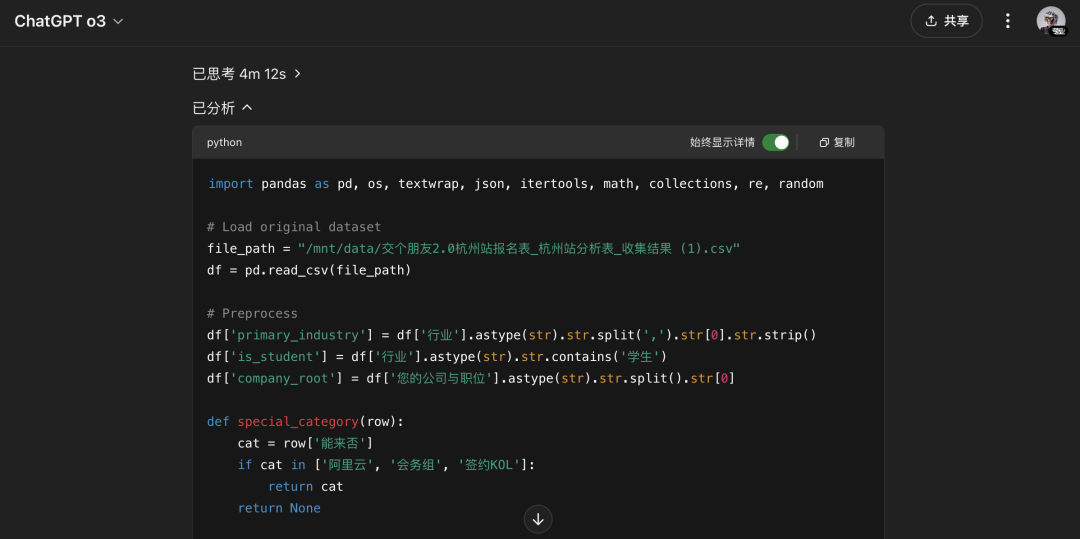Click the scroll-to-bottom down arrow icon
1080x539 pixels.
[x=538, y=519]
